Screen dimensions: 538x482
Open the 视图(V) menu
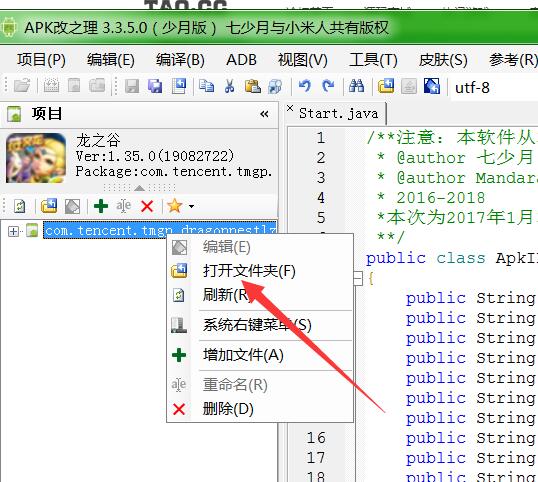click(303, 60)
